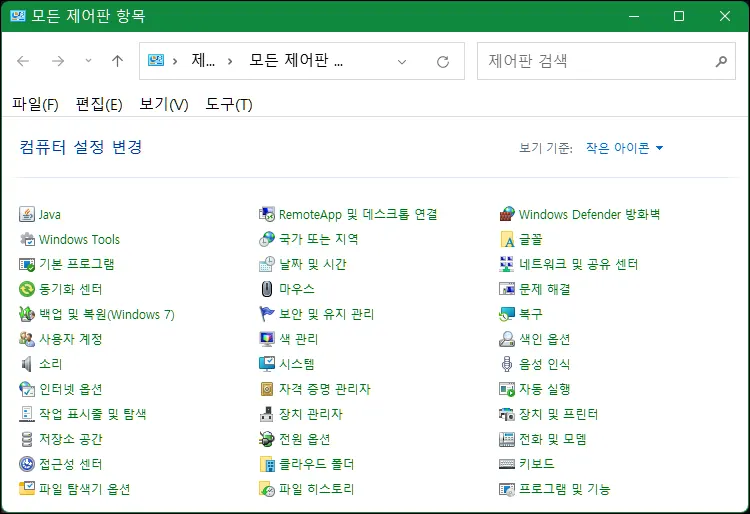The image size is (750, 514).
Task: Click the 색 관리 monitor icon
Action: pos(267,339)
